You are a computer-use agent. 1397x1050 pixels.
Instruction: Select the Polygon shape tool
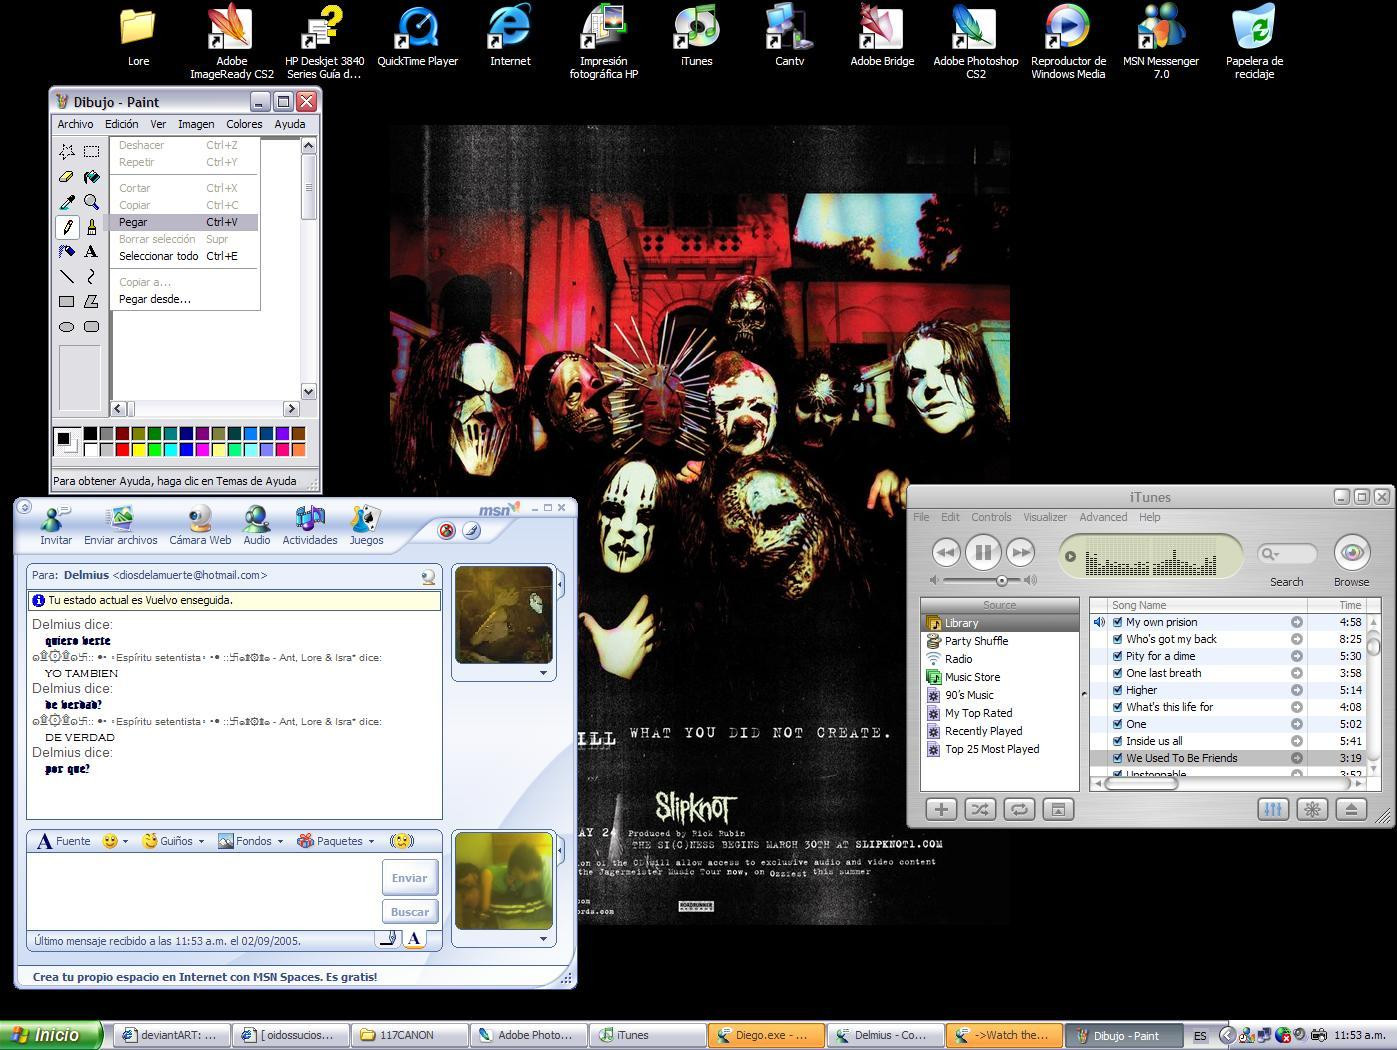point(91,301)
